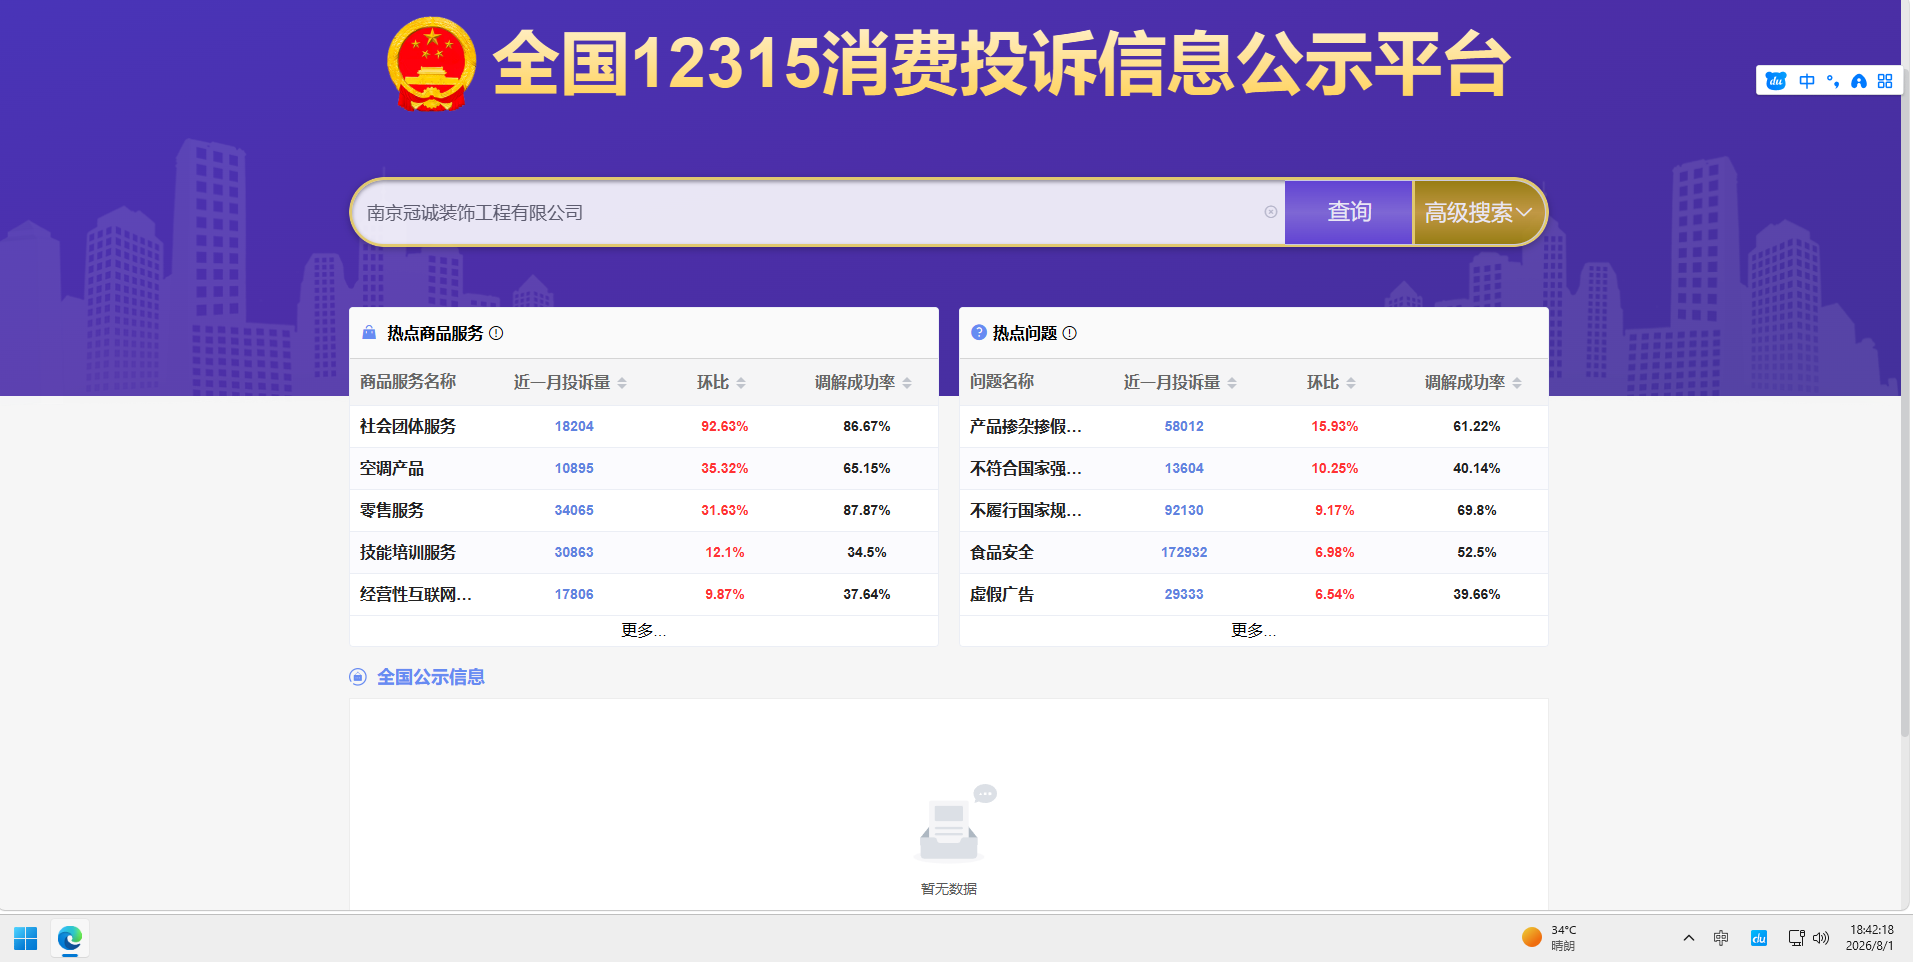This screenshot has width=1913, height=962.
Task: Click complaint count 34065
Action: (x=574, y=510)
